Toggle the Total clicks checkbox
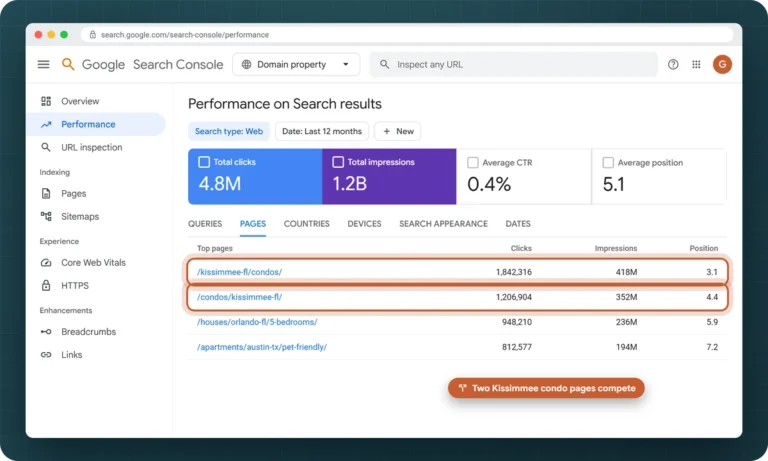 [x=204, y=162]
